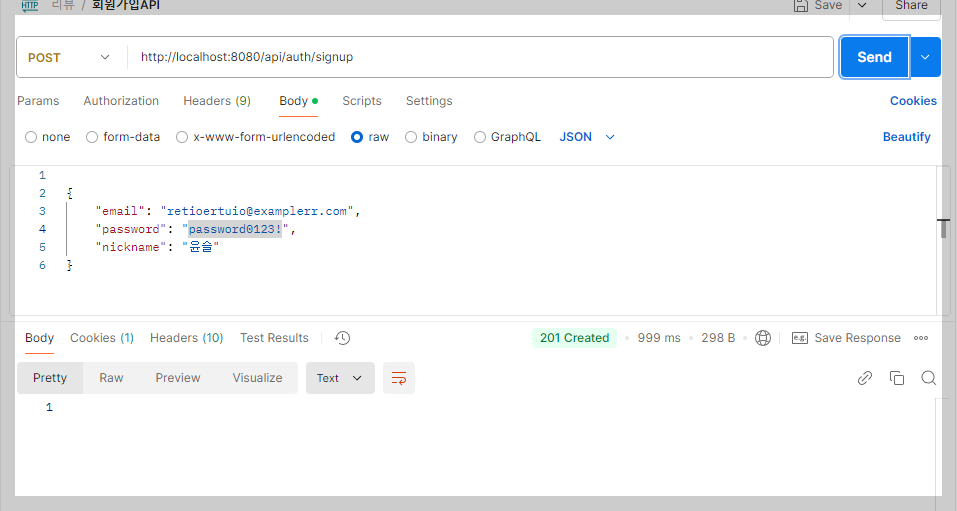Image resolution: width=957 pixels, height=511 pixels.
Task: Open the Test Results tab
Action: (x=274, y=338)
